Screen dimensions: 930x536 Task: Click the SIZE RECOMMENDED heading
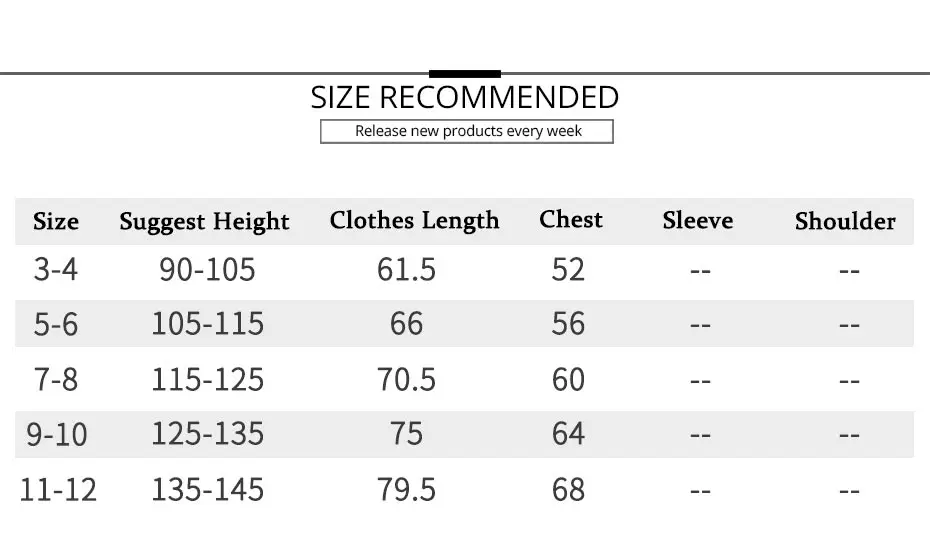(464, 97)
